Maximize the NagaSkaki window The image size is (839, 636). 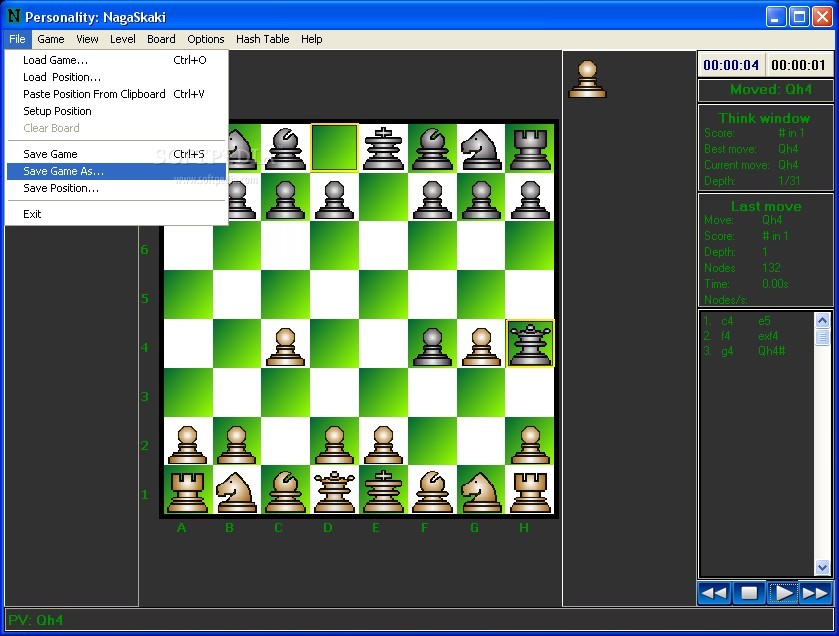(x=799, y=17)
